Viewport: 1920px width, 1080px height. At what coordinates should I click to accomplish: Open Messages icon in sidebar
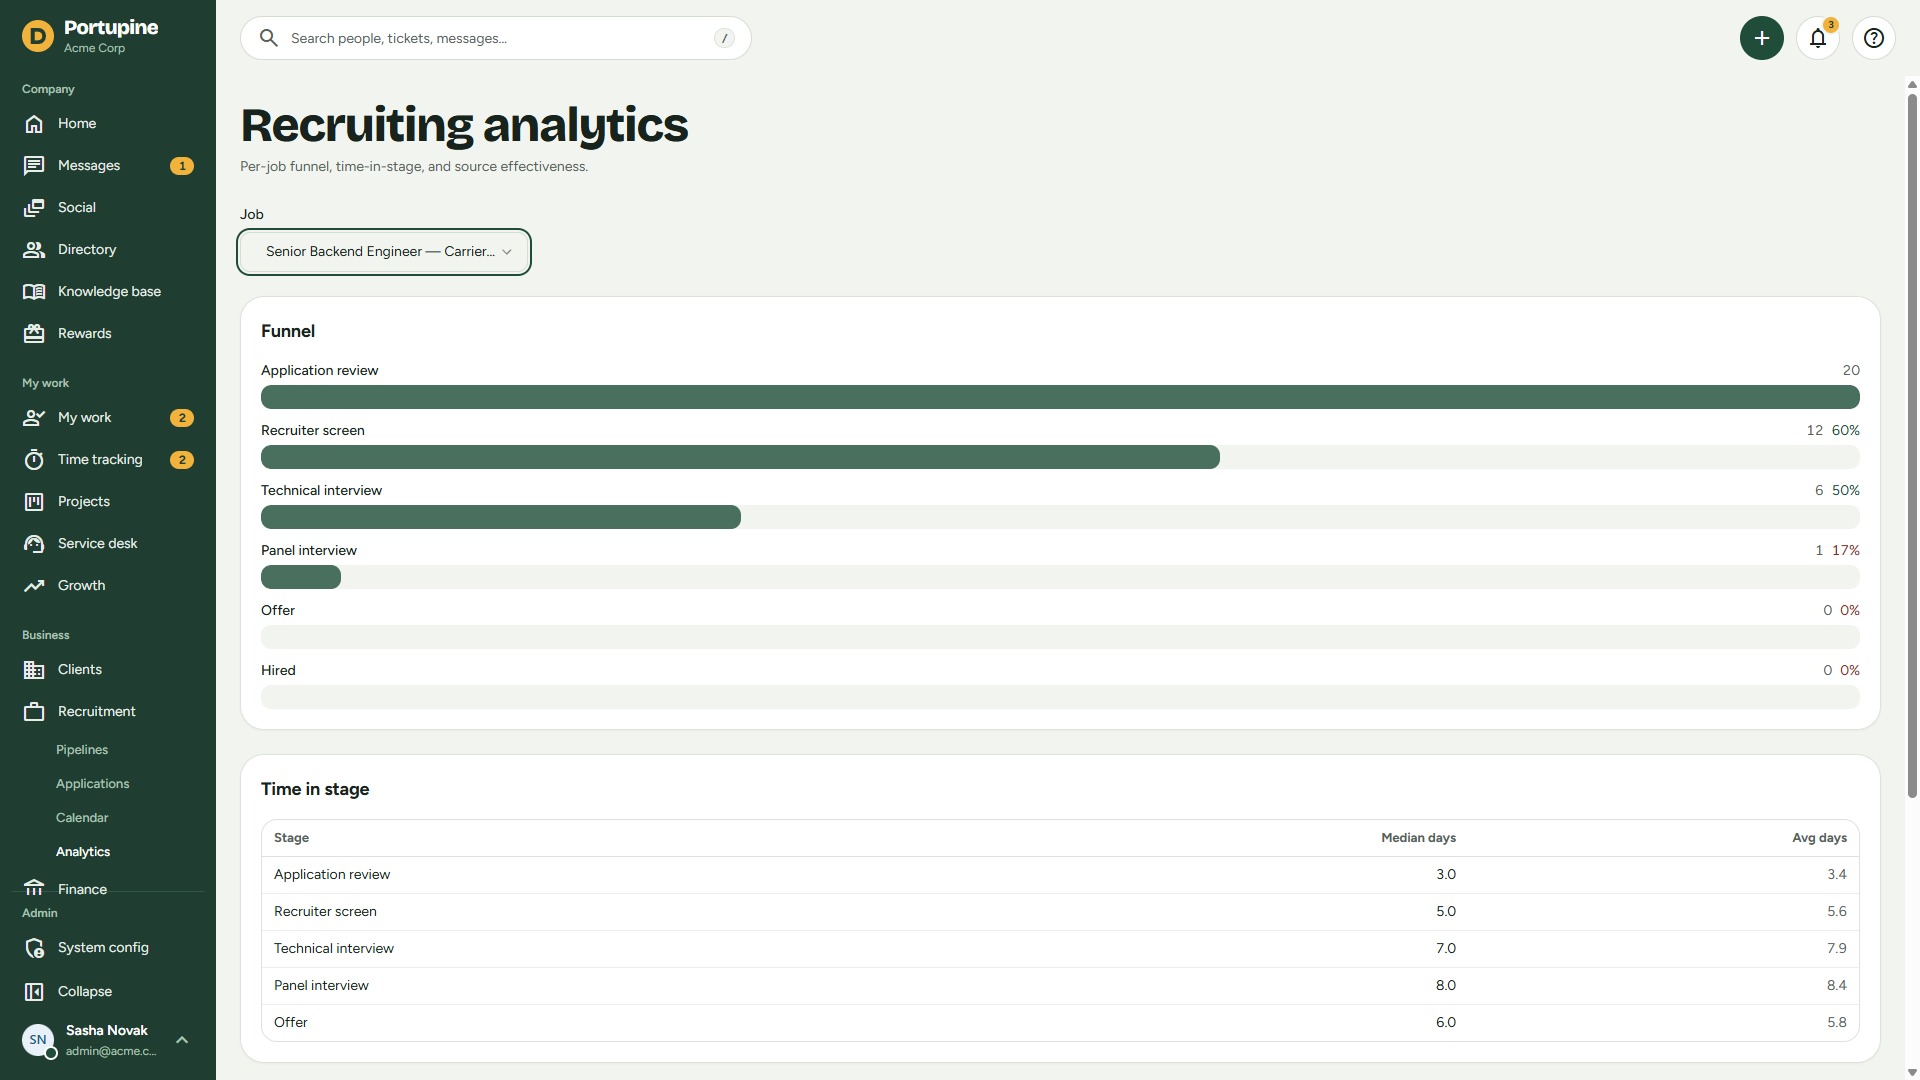(34, 166)
